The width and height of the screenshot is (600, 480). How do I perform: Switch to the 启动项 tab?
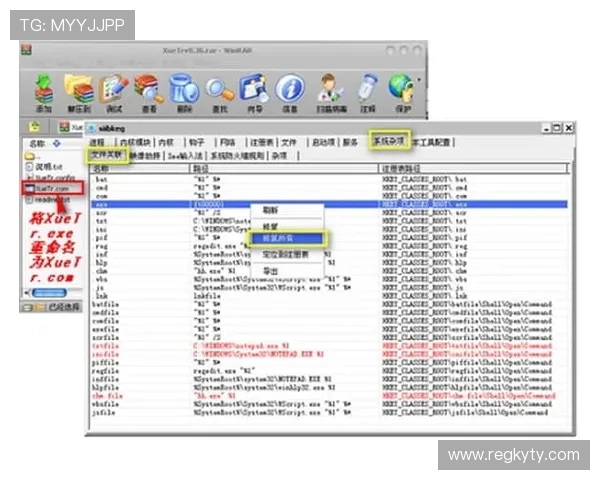pyautogui.click(x=322, y=143)
